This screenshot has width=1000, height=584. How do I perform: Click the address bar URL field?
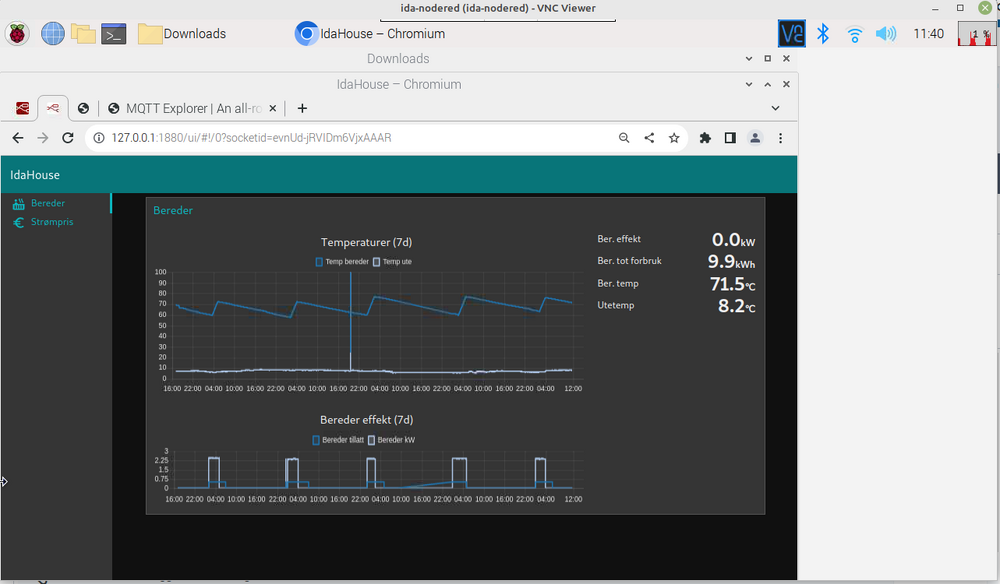[x=350, y=138]
